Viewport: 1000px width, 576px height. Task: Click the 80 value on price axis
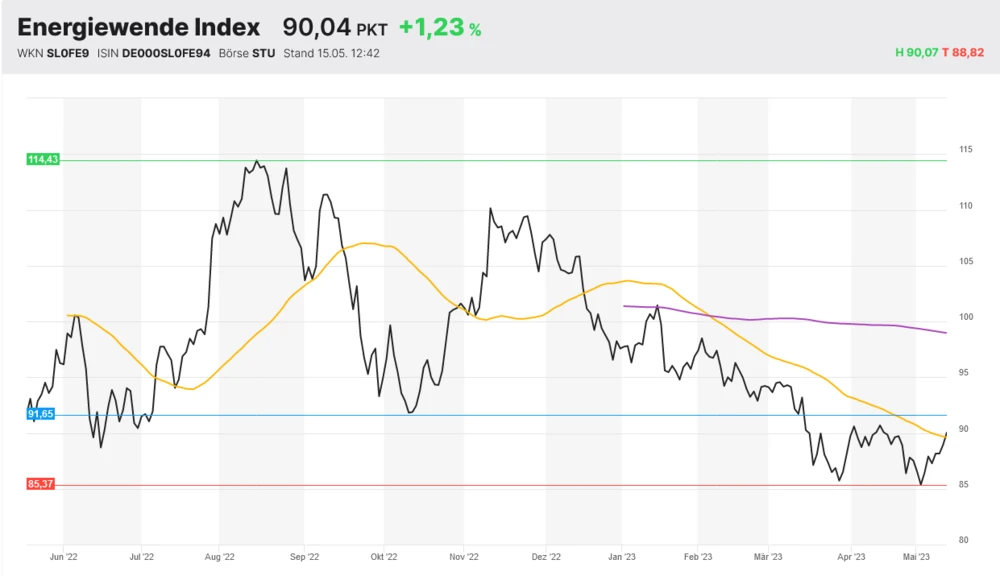pos(965,540)
